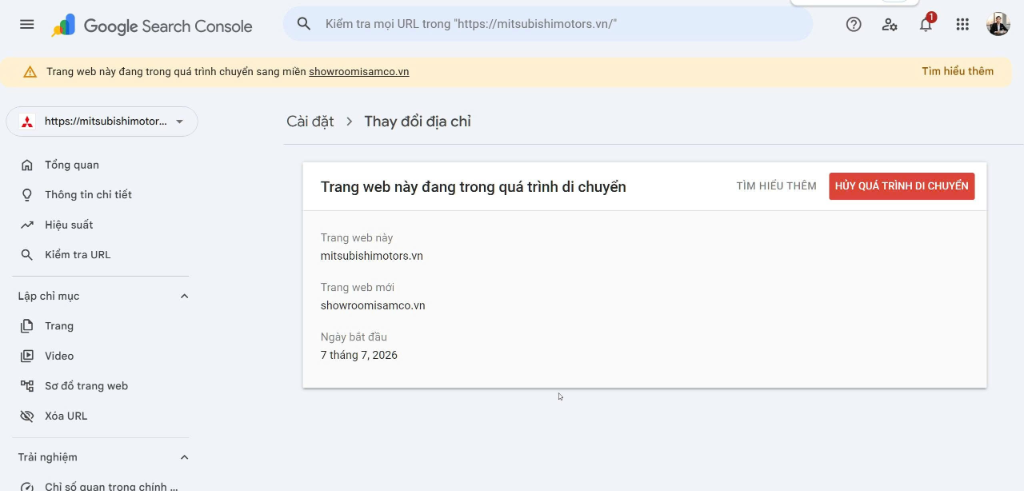Click the Tổng quan home icon
1024x491 pixels.
[x=27, y=165]
